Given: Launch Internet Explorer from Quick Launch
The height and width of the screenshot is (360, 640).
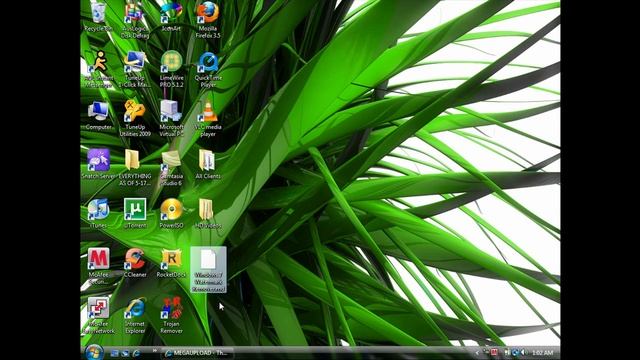Looking at the screenshot, I should click(x=136, y=353).
